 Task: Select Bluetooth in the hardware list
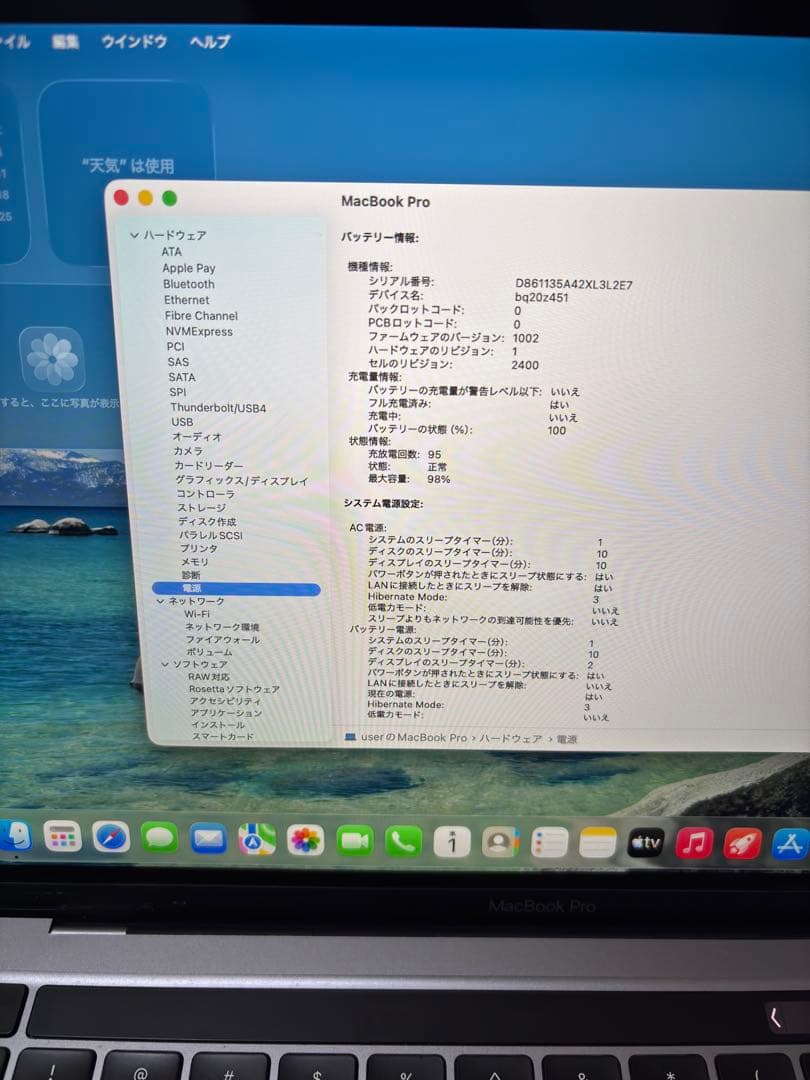189,284
